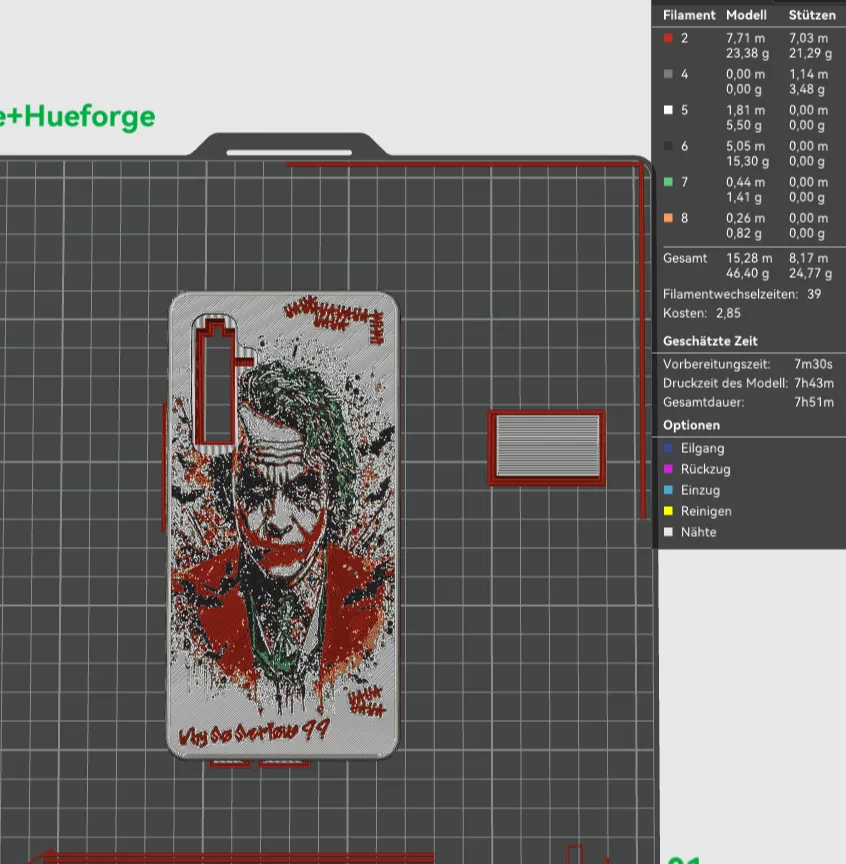Select the prime tower block on plate
846x864 pixels.
click(x=547, y=448)
